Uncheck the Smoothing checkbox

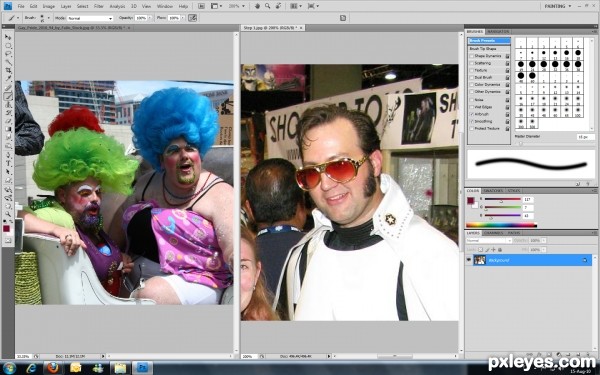click(x=472, y=121)
